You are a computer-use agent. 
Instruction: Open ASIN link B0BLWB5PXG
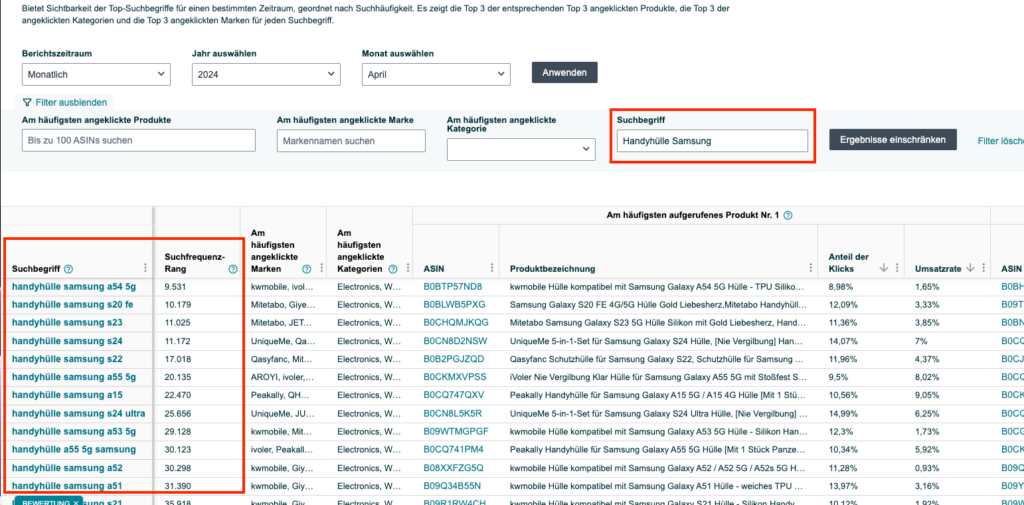click(x=455, y=304)
